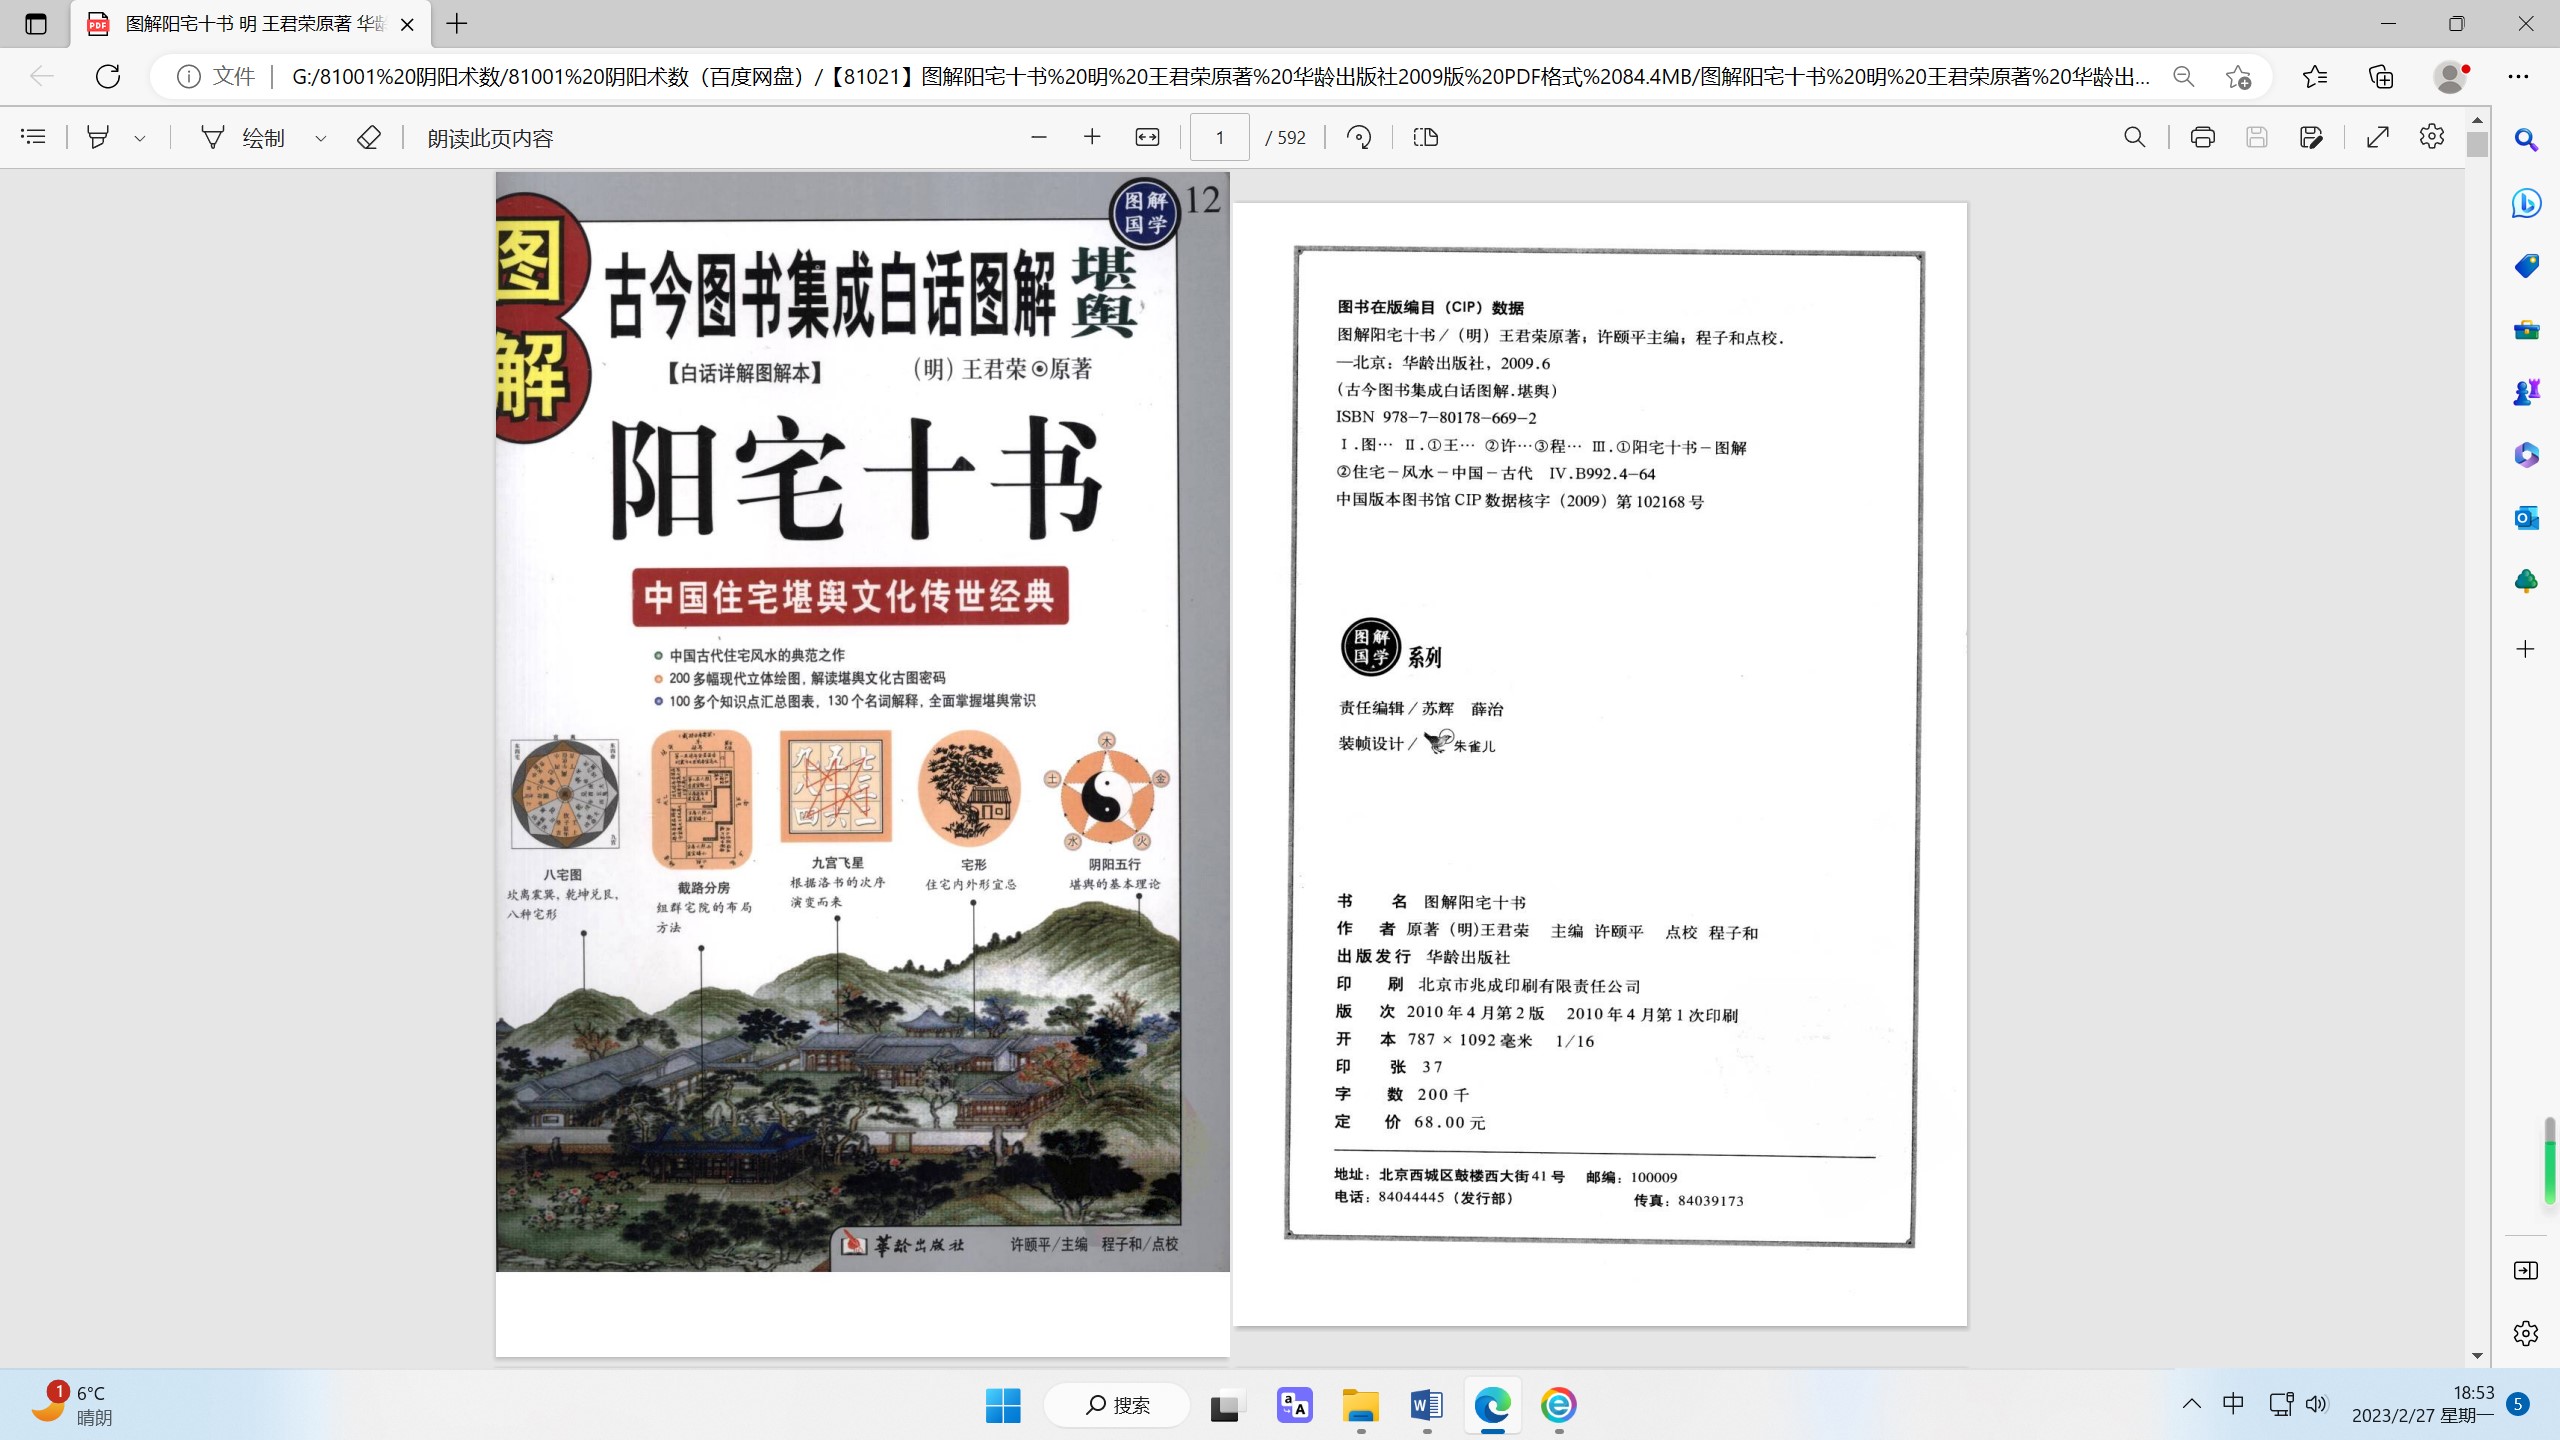
Task: Open weather widget 6°C 晴朗
Action: click(x=72, y=1404)
